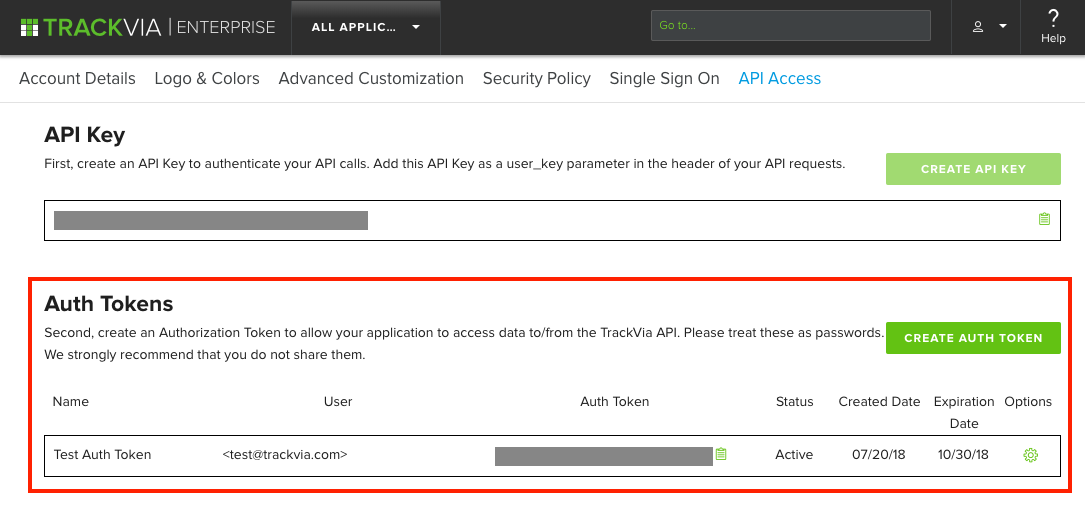Image resolution: width=1085 pixels, height=523 pixels.
Task: Click the masked auth token value
Action: [x=603, y=456]
